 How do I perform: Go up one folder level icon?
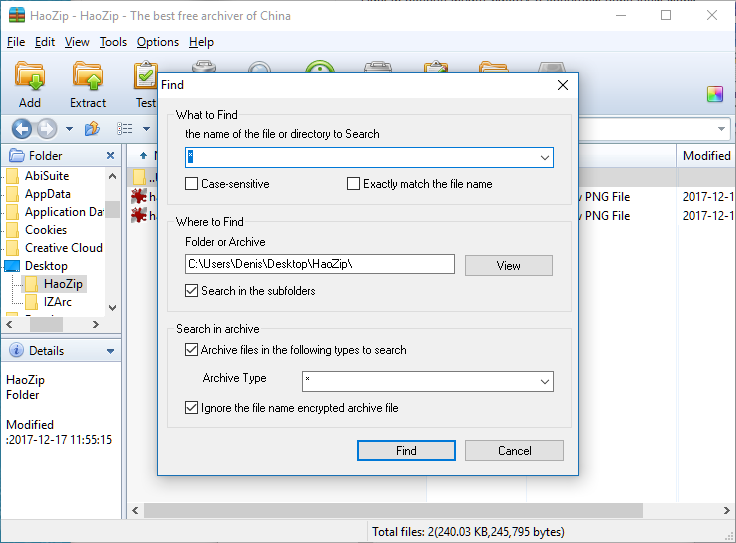point(92,128)
